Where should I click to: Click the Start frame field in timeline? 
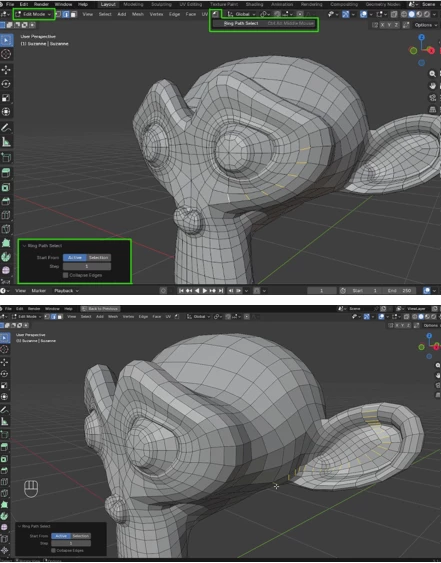(x=363, y=290)
